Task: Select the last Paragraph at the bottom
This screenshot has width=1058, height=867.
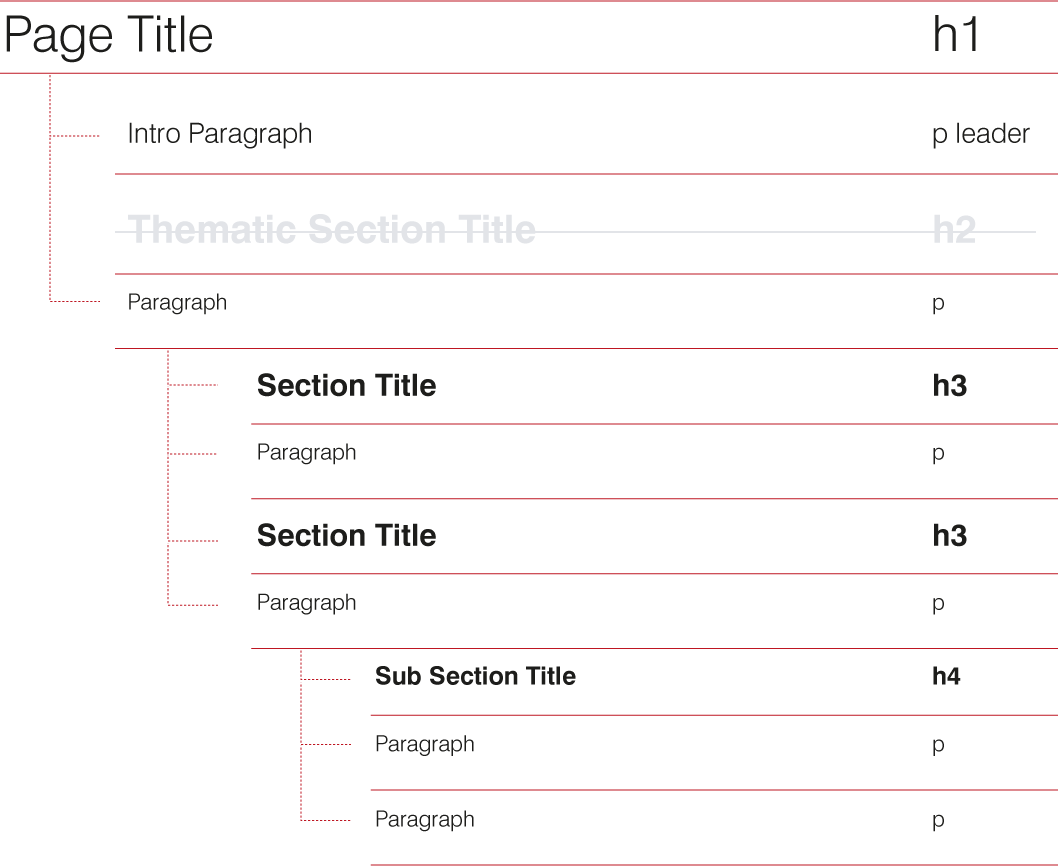Action: point(424,820)
